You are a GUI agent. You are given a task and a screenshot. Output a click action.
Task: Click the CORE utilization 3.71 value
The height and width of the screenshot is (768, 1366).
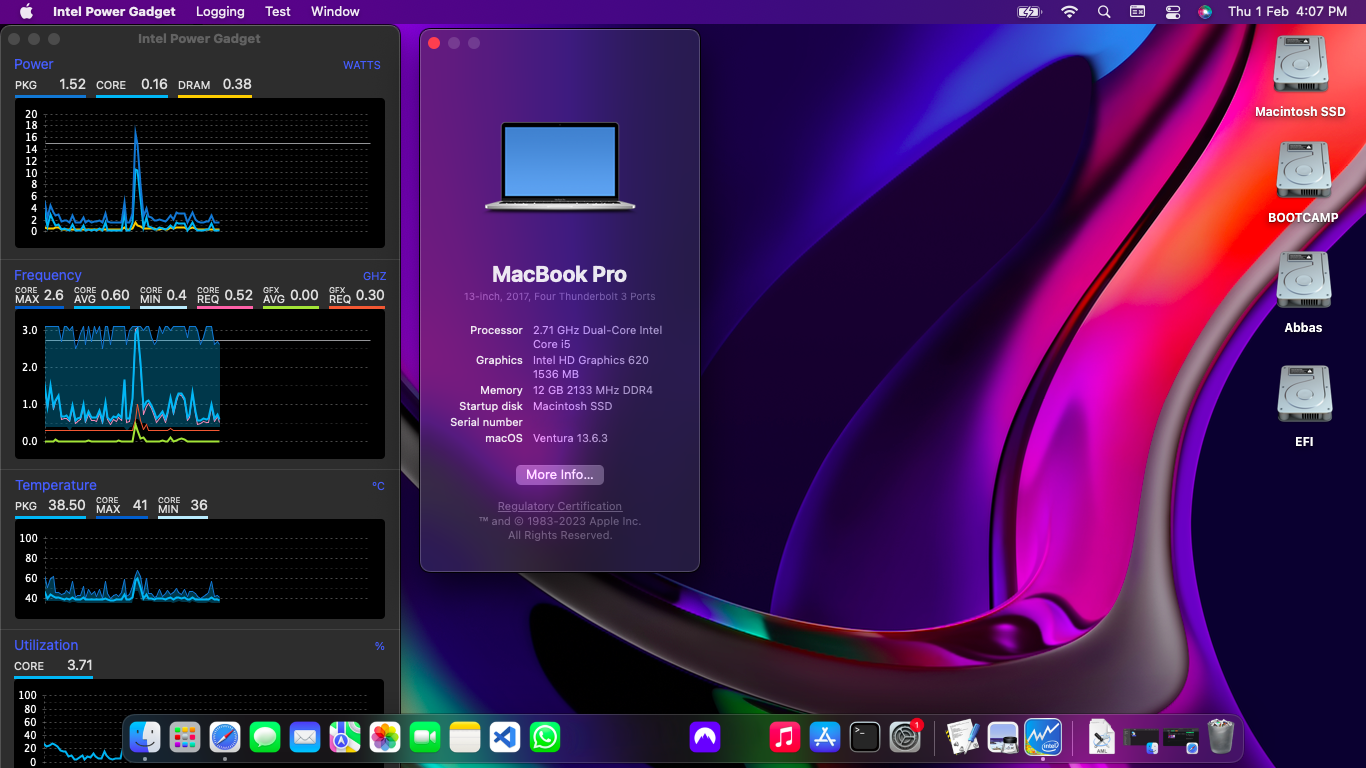tap(80, 665)
